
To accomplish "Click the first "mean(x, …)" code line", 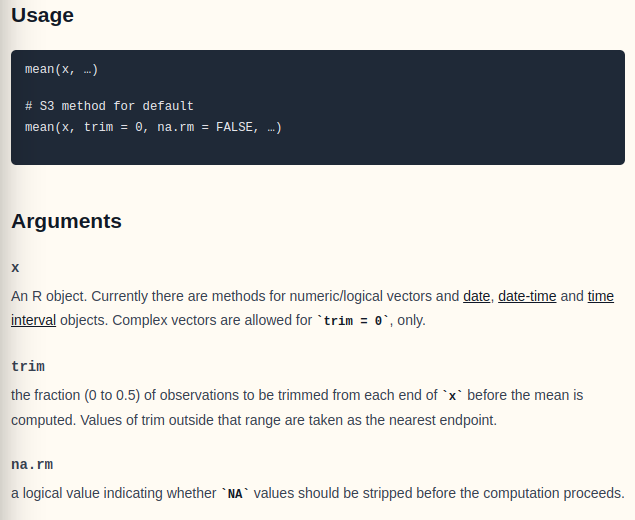I will click(x=61, y=69).
